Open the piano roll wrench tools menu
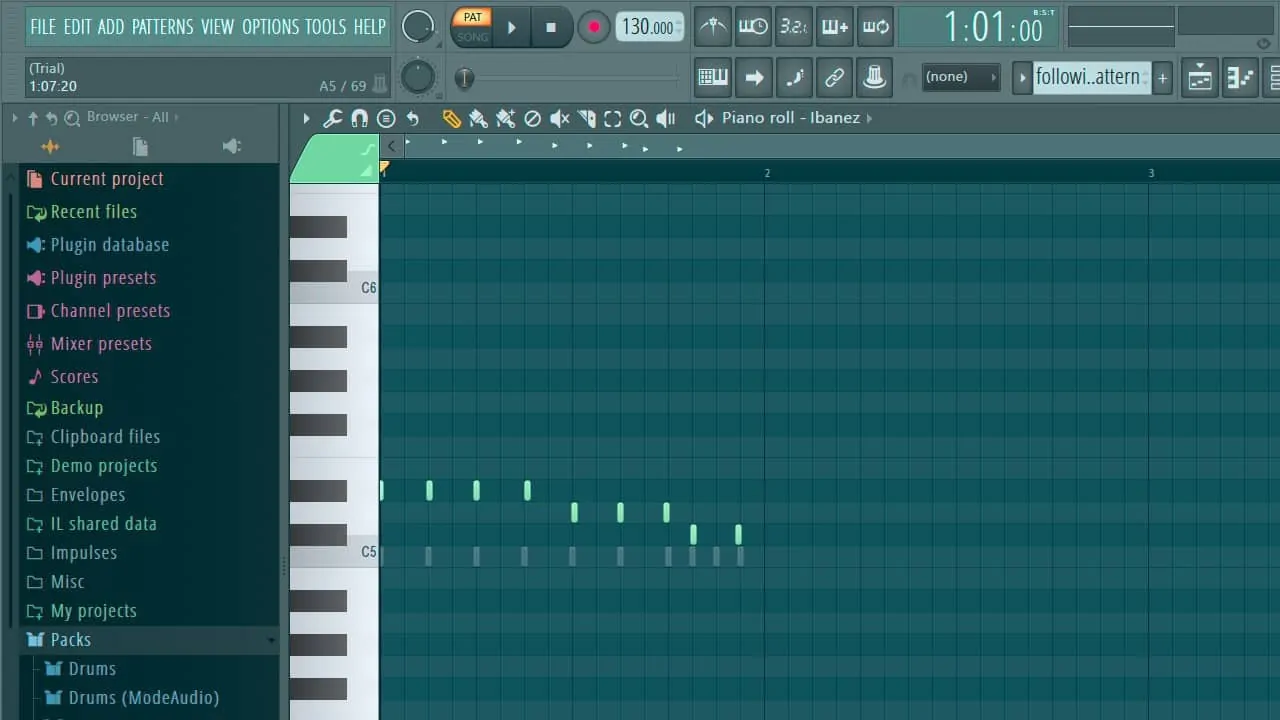The width and height of the screenshot is (1280, 720). [x=333, y=119]
